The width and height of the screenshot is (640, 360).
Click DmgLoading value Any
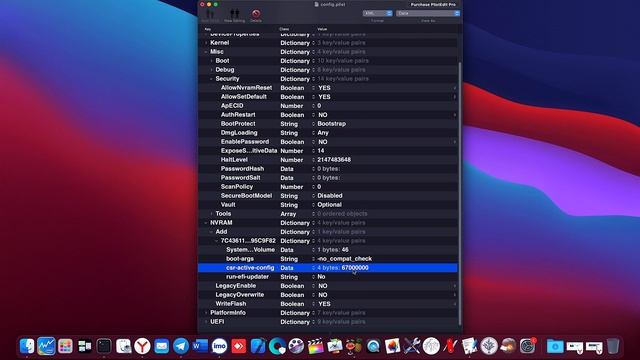tap(323, 133)
